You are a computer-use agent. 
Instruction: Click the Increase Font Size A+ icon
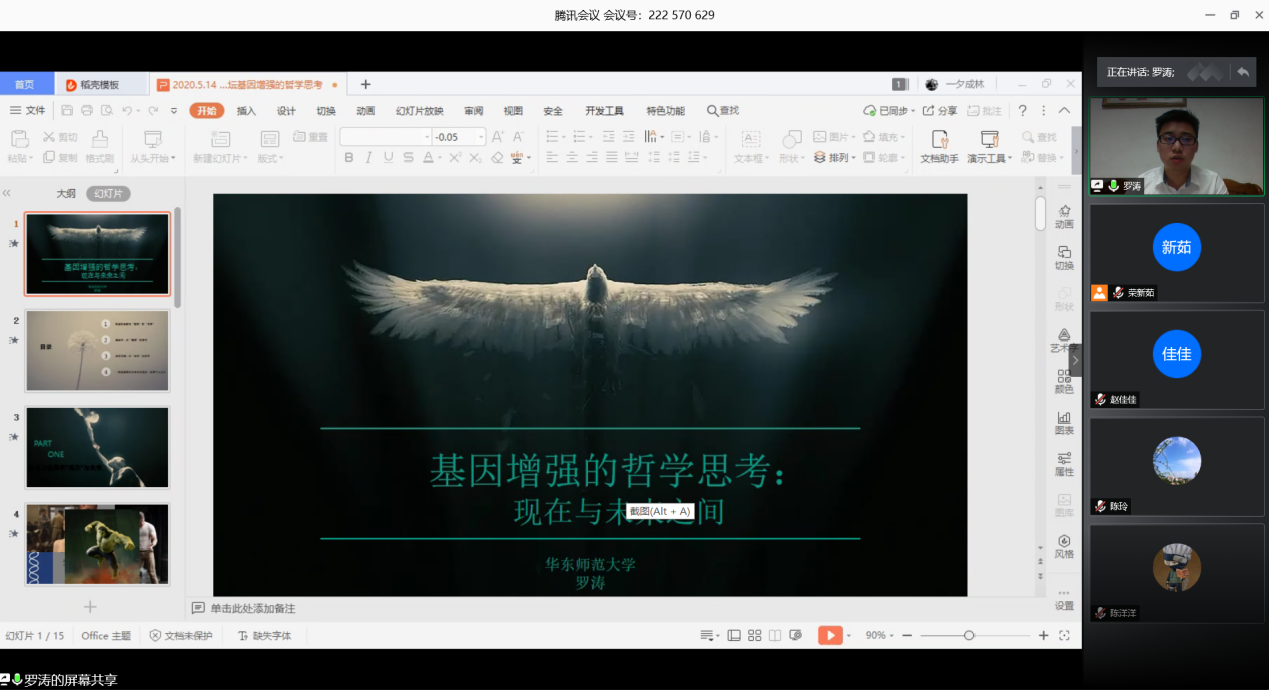(500, 137)
